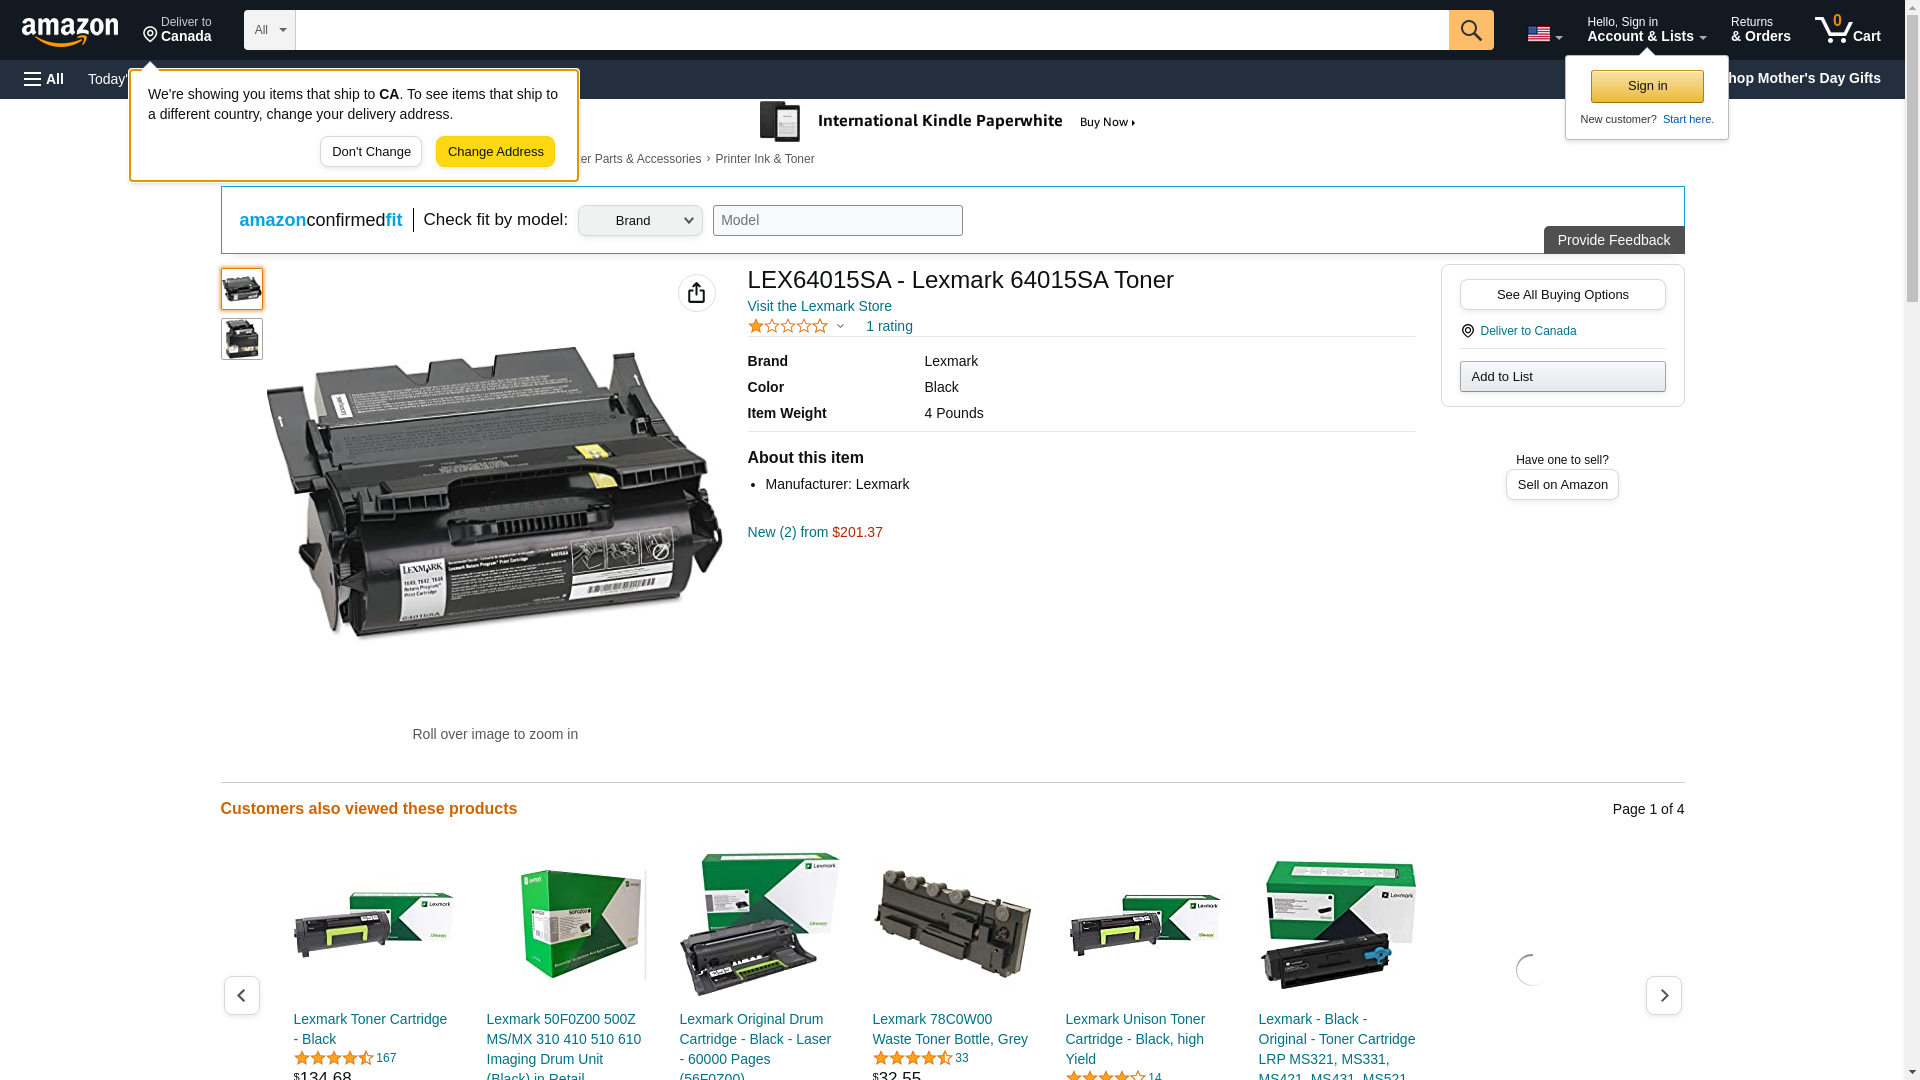Open Returns & Orders
The image size is (1920, 1080).
[x=1760, y=30]
